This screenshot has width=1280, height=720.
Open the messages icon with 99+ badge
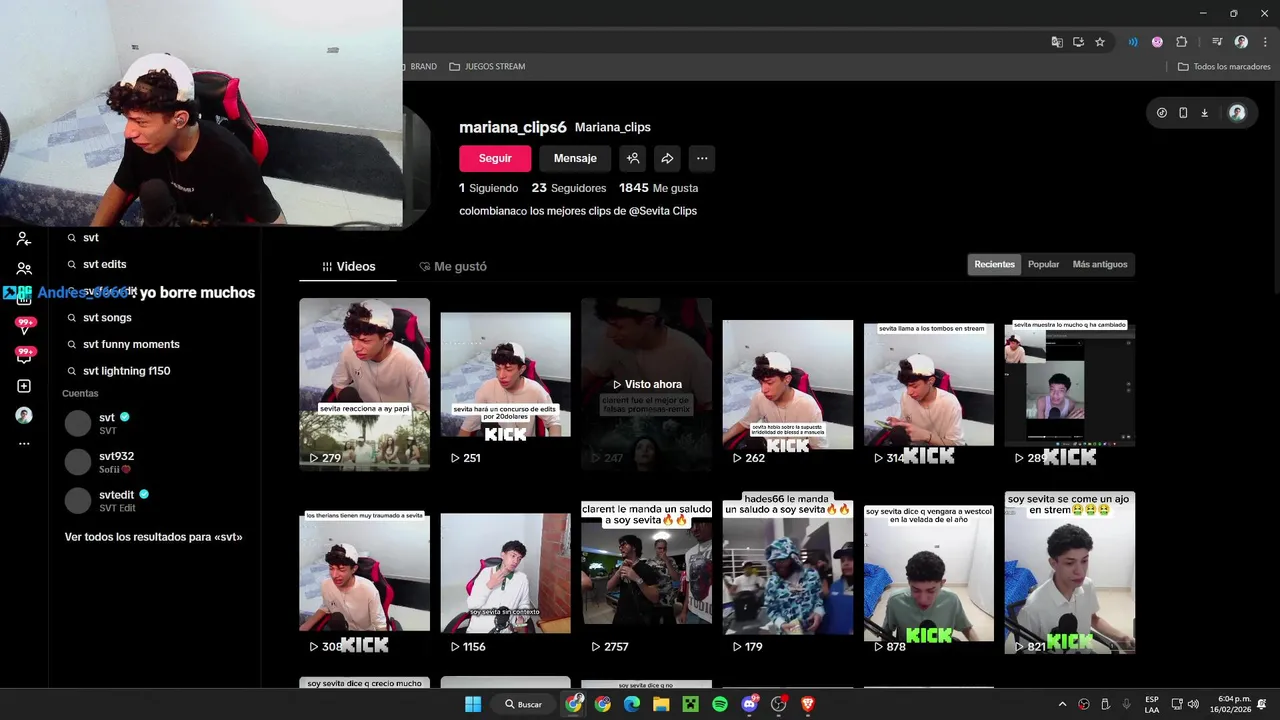25,355
